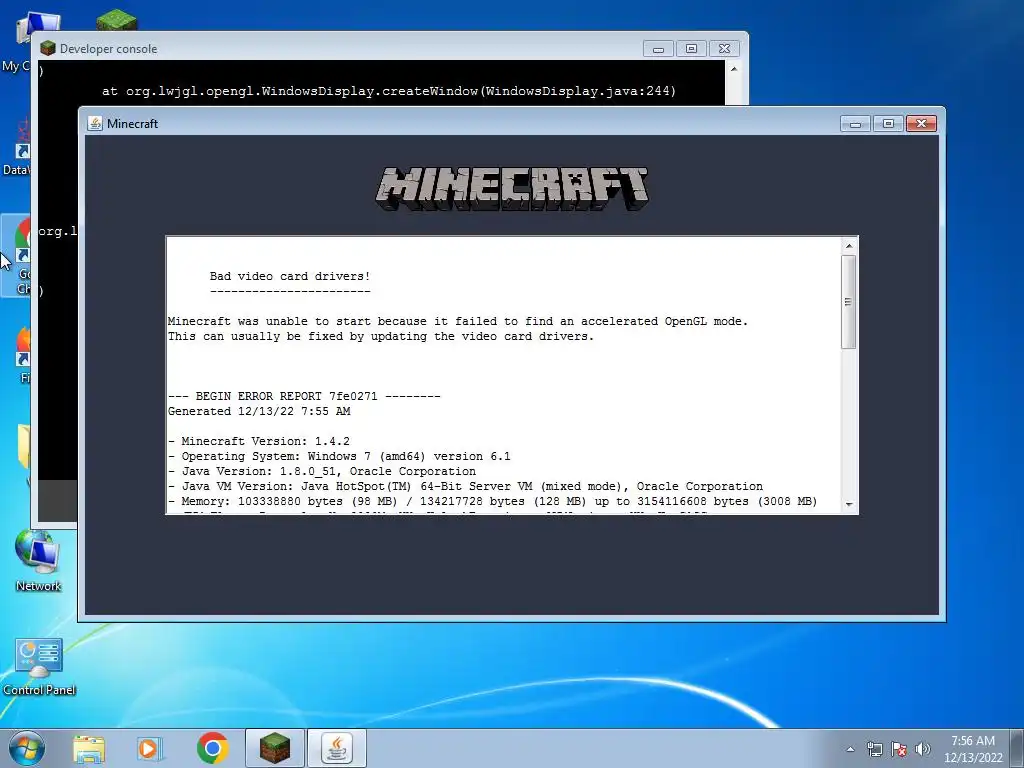
Task: Open the volume speaker tray icon
Action: tap(923, 749)
